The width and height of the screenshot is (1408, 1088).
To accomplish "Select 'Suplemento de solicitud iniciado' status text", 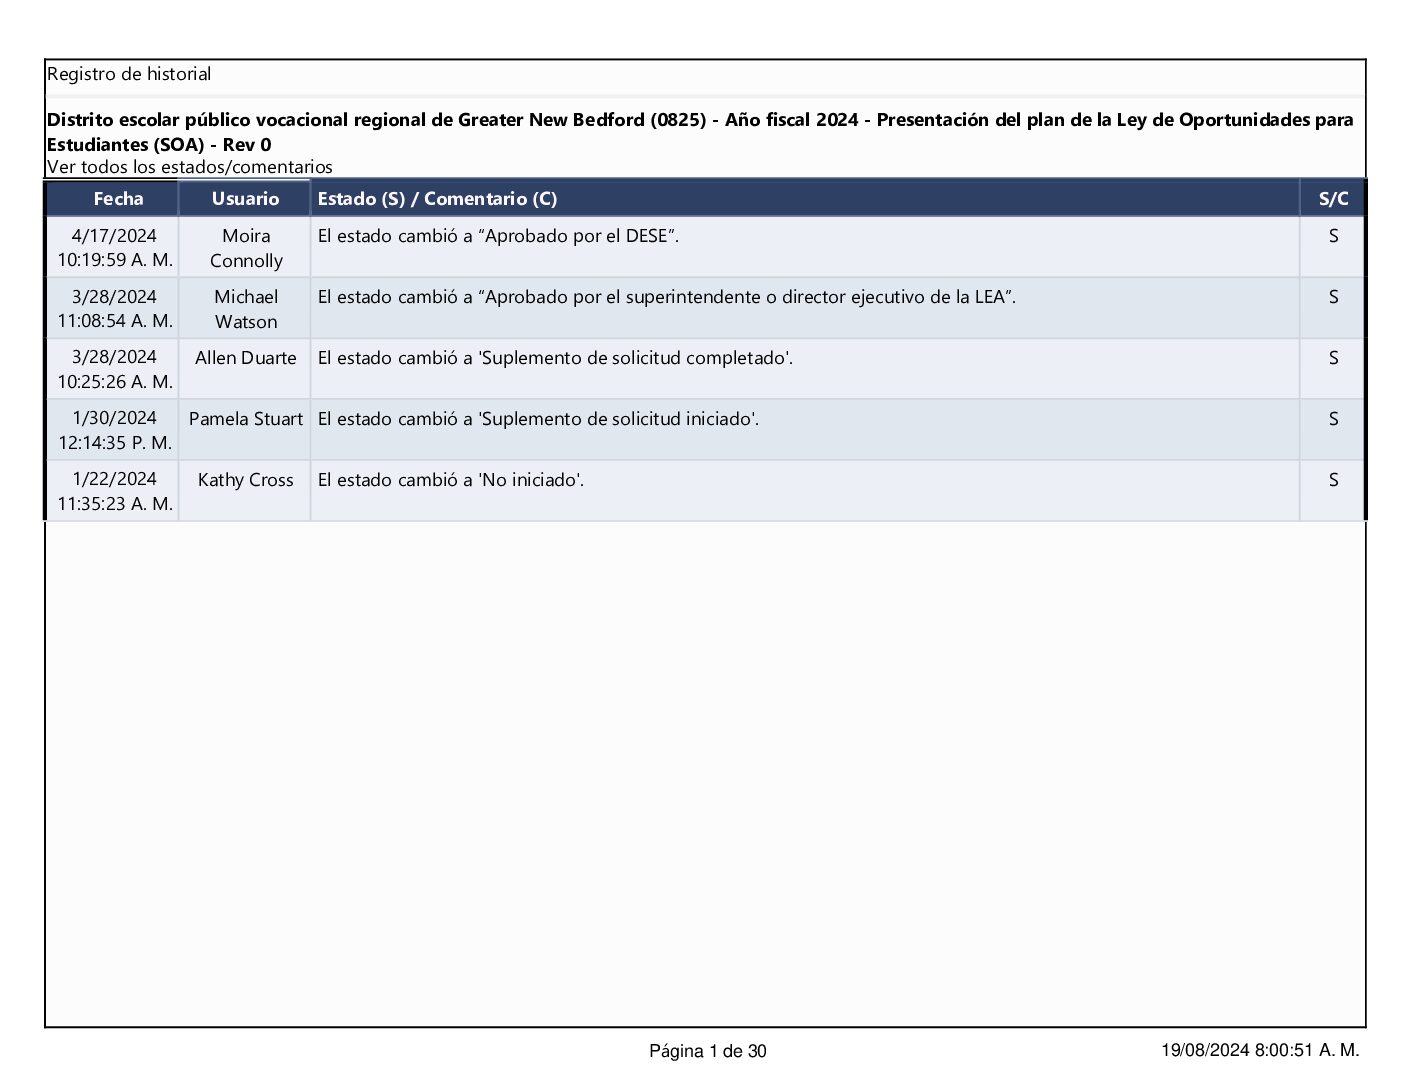I will [538, 419].
